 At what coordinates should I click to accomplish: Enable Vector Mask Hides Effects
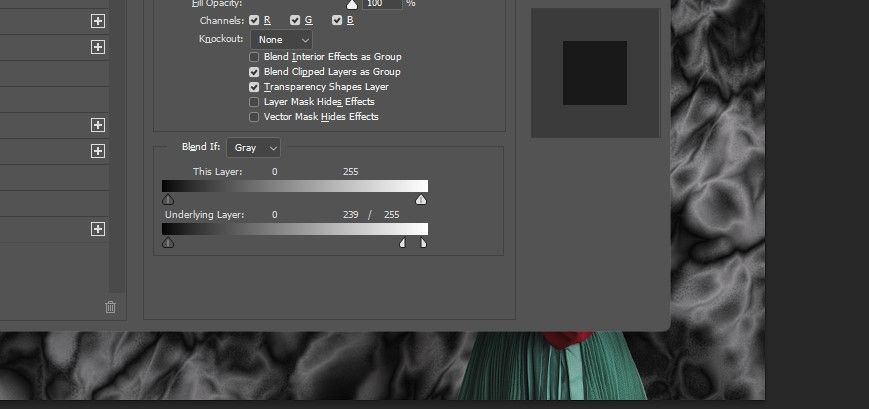(x=254, y=117)
